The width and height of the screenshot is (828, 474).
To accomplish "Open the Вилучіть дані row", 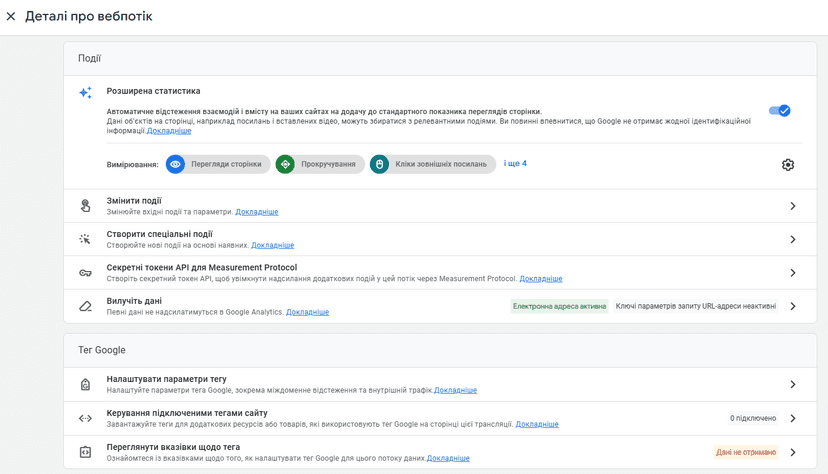I will [440, 306].
